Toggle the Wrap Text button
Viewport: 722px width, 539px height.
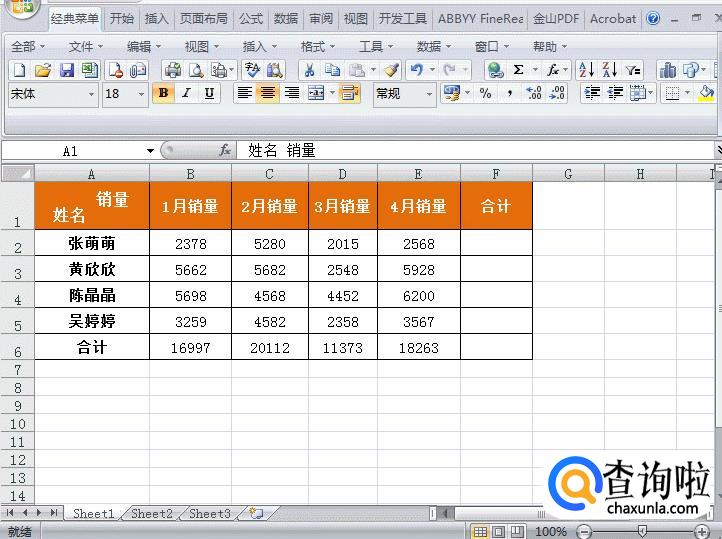[x=349, y=93]
